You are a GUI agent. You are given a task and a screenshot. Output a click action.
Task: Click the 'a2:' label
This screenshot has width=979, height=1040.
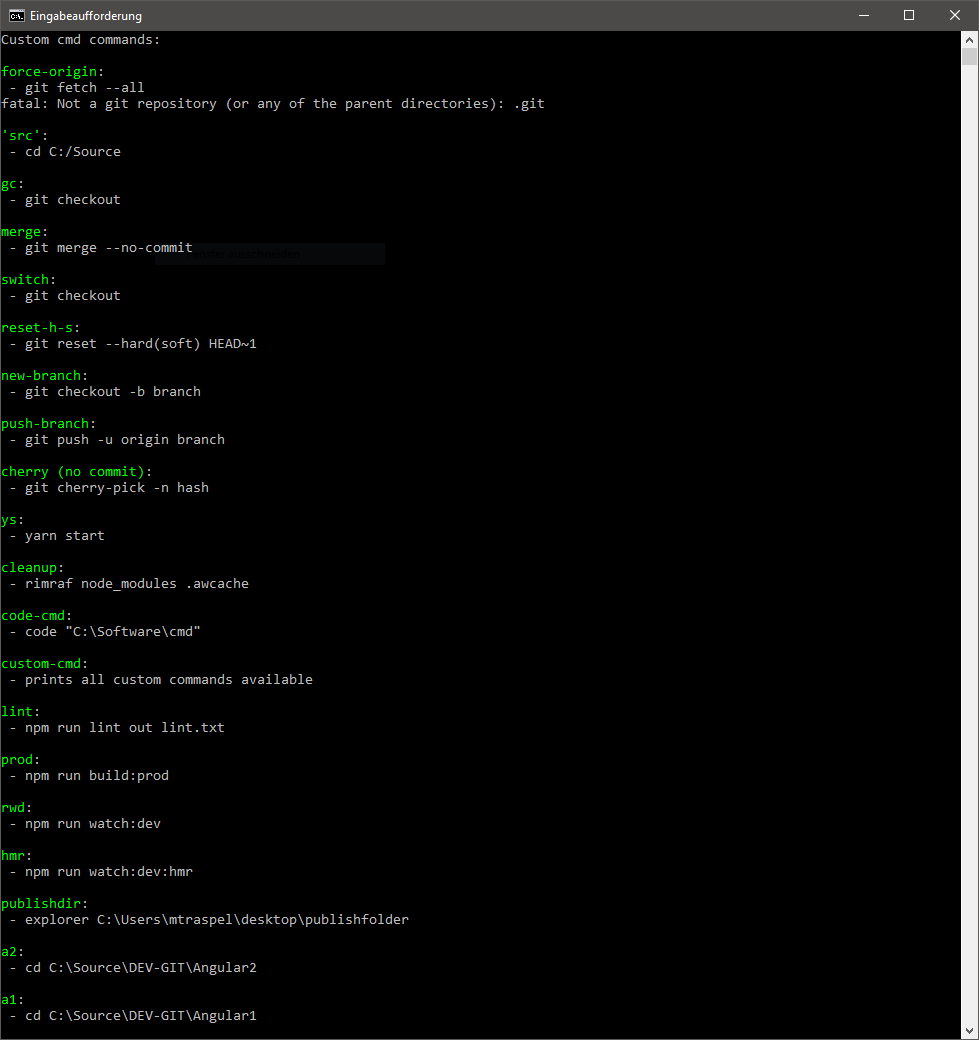pyautogui.click(x=13, y=952)
